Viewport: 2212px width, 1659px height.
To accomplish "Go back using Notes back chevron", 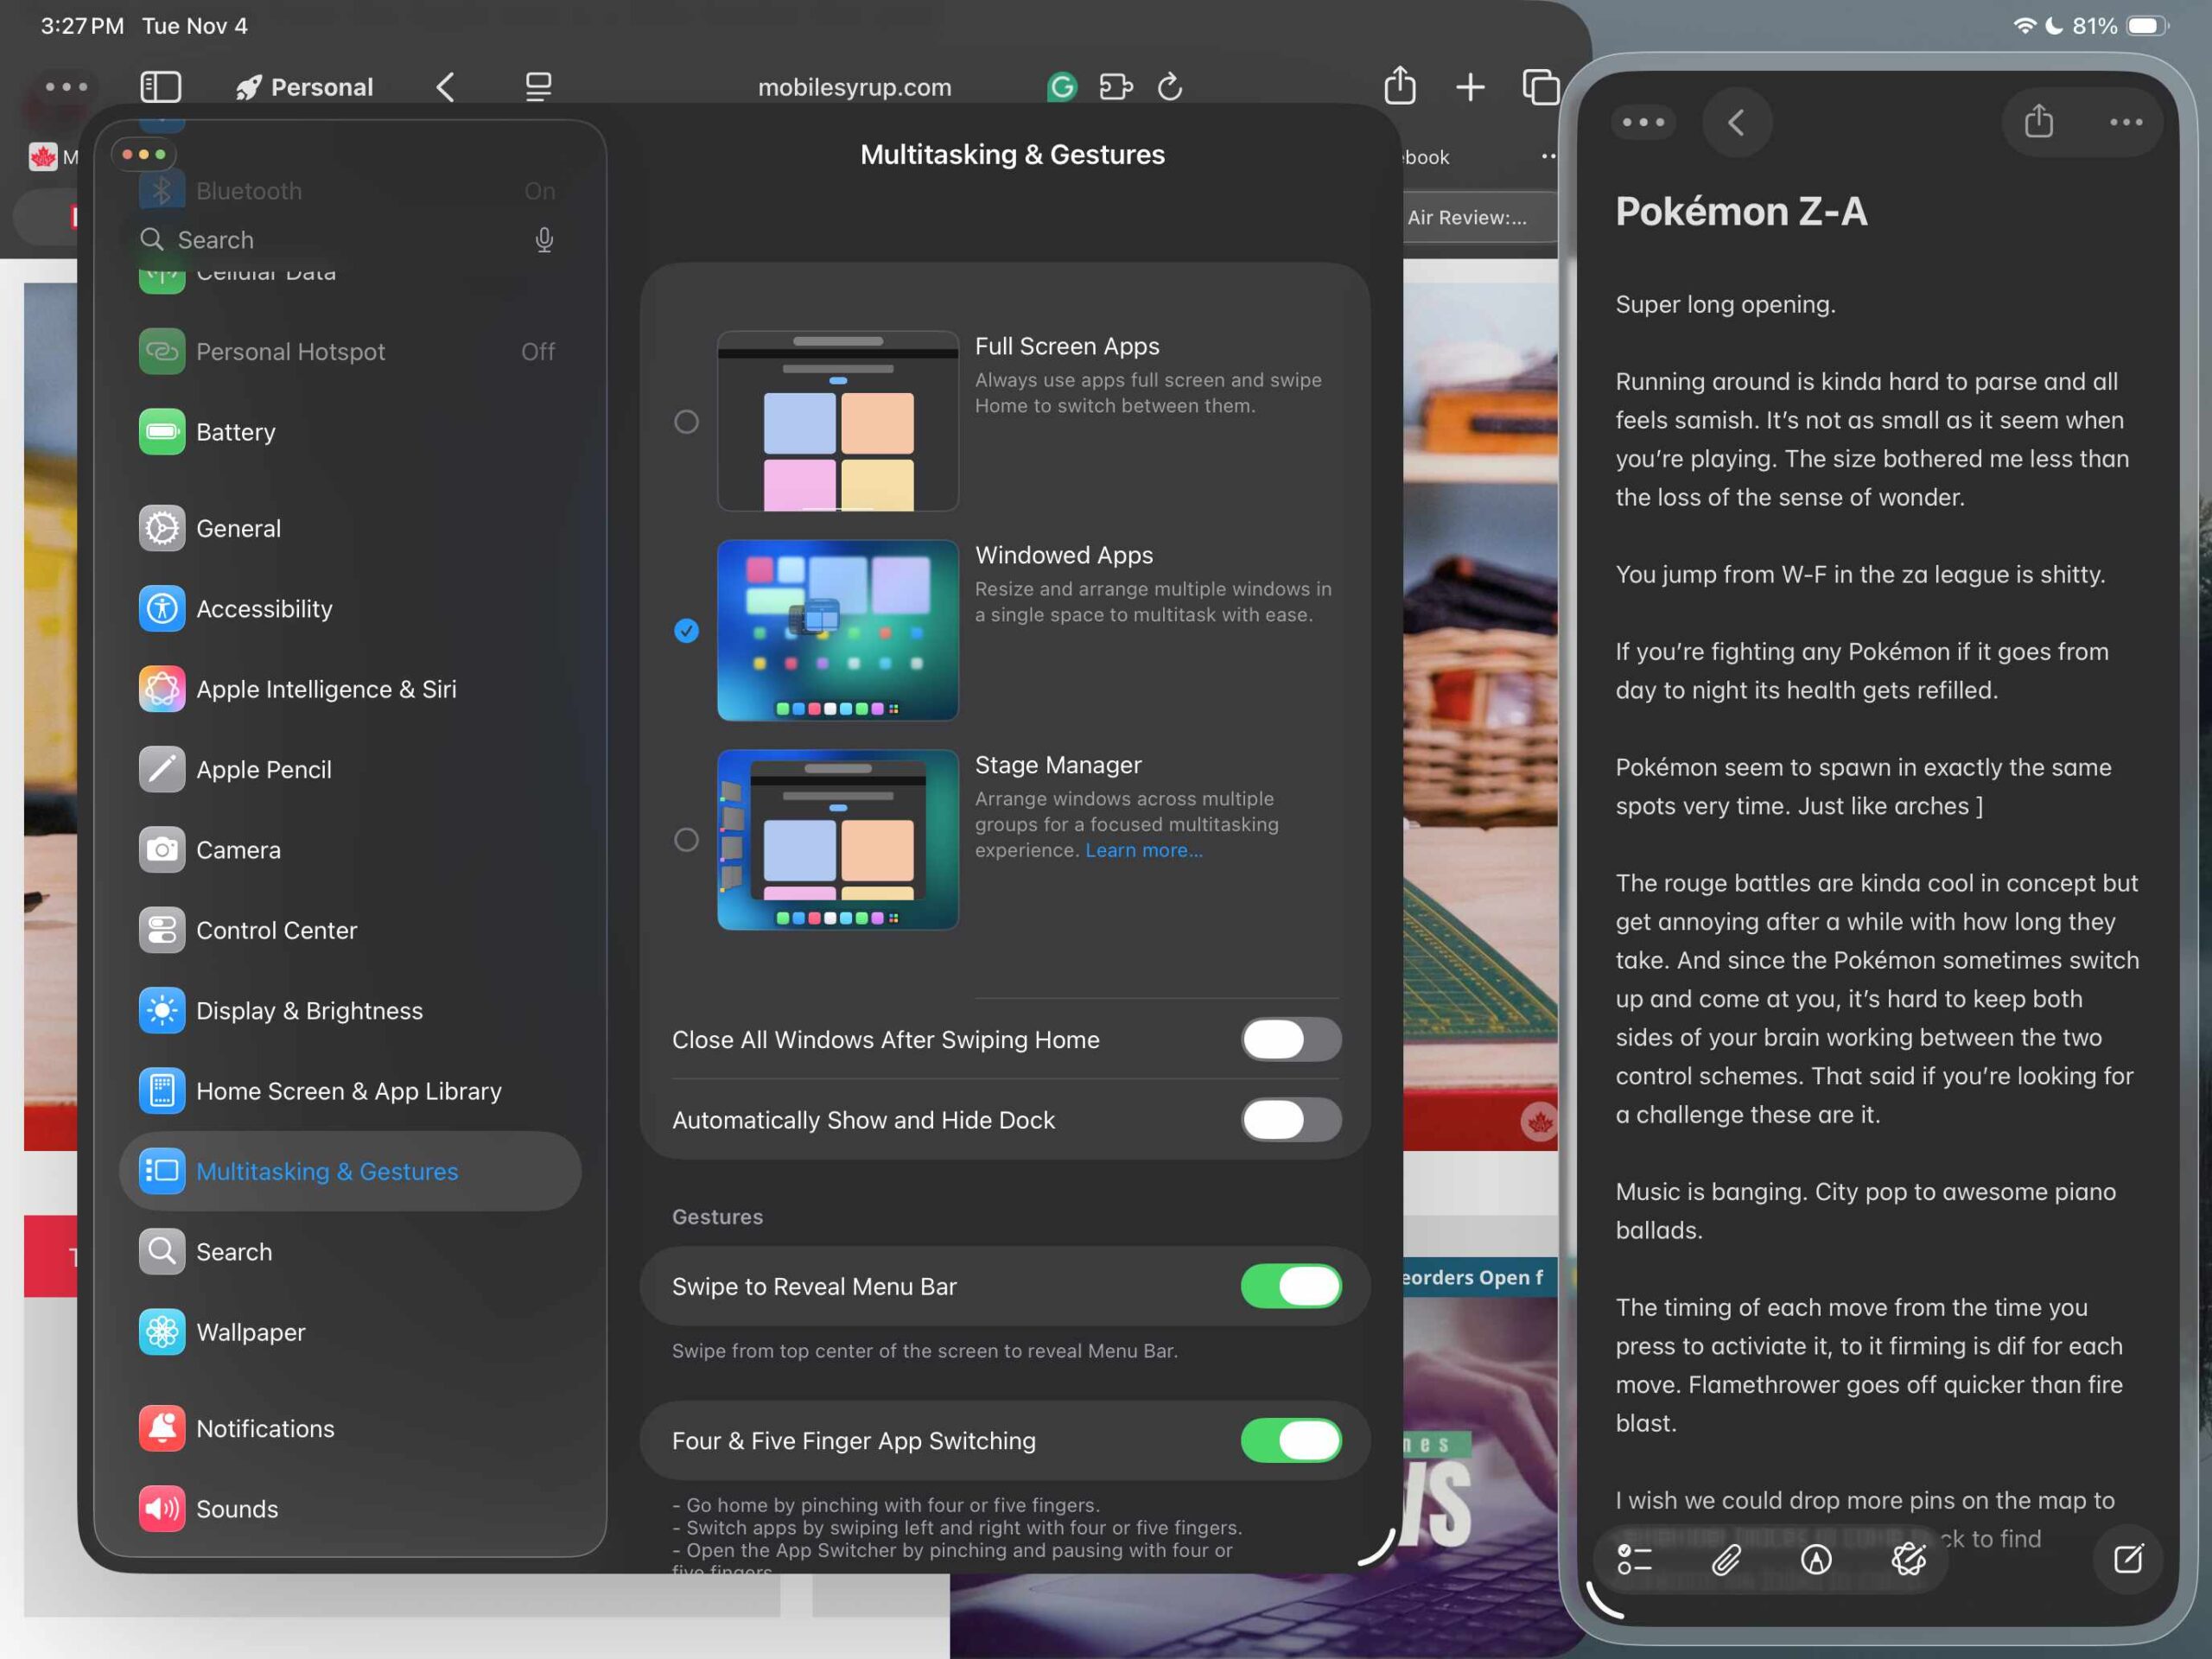I will coord(1736,122).
